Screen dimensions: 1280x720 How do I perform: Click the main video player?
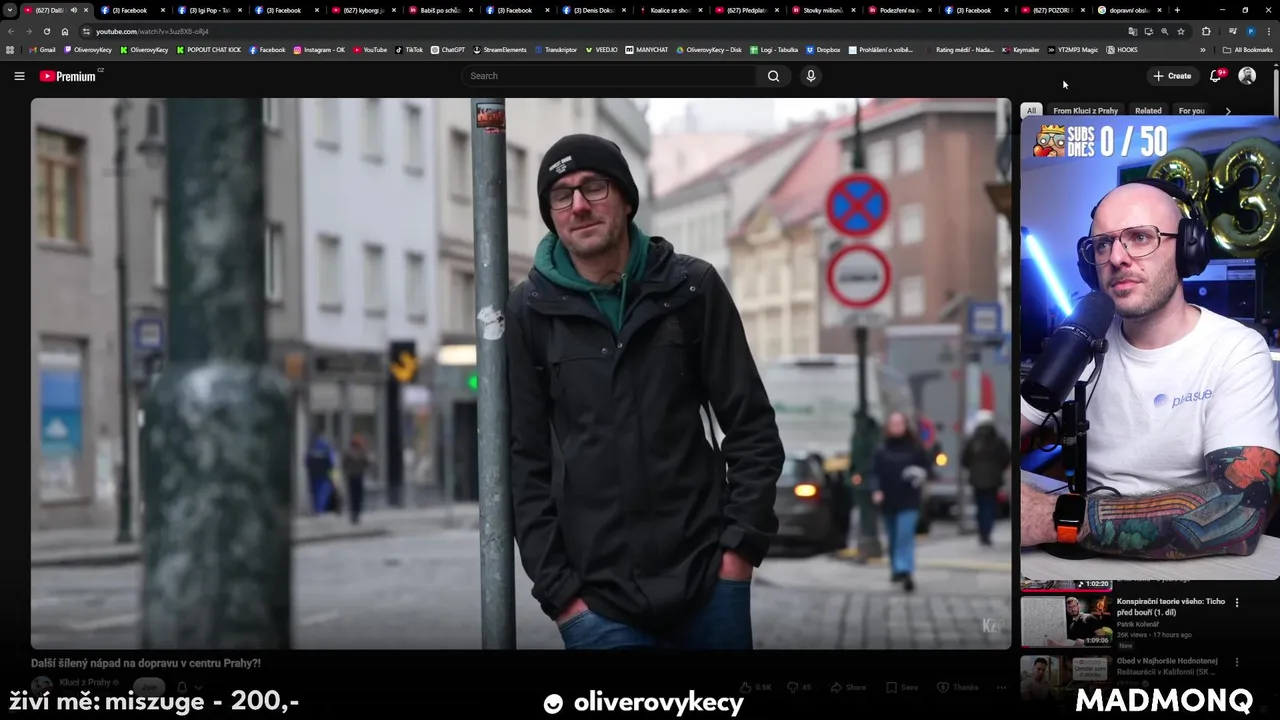520,373
